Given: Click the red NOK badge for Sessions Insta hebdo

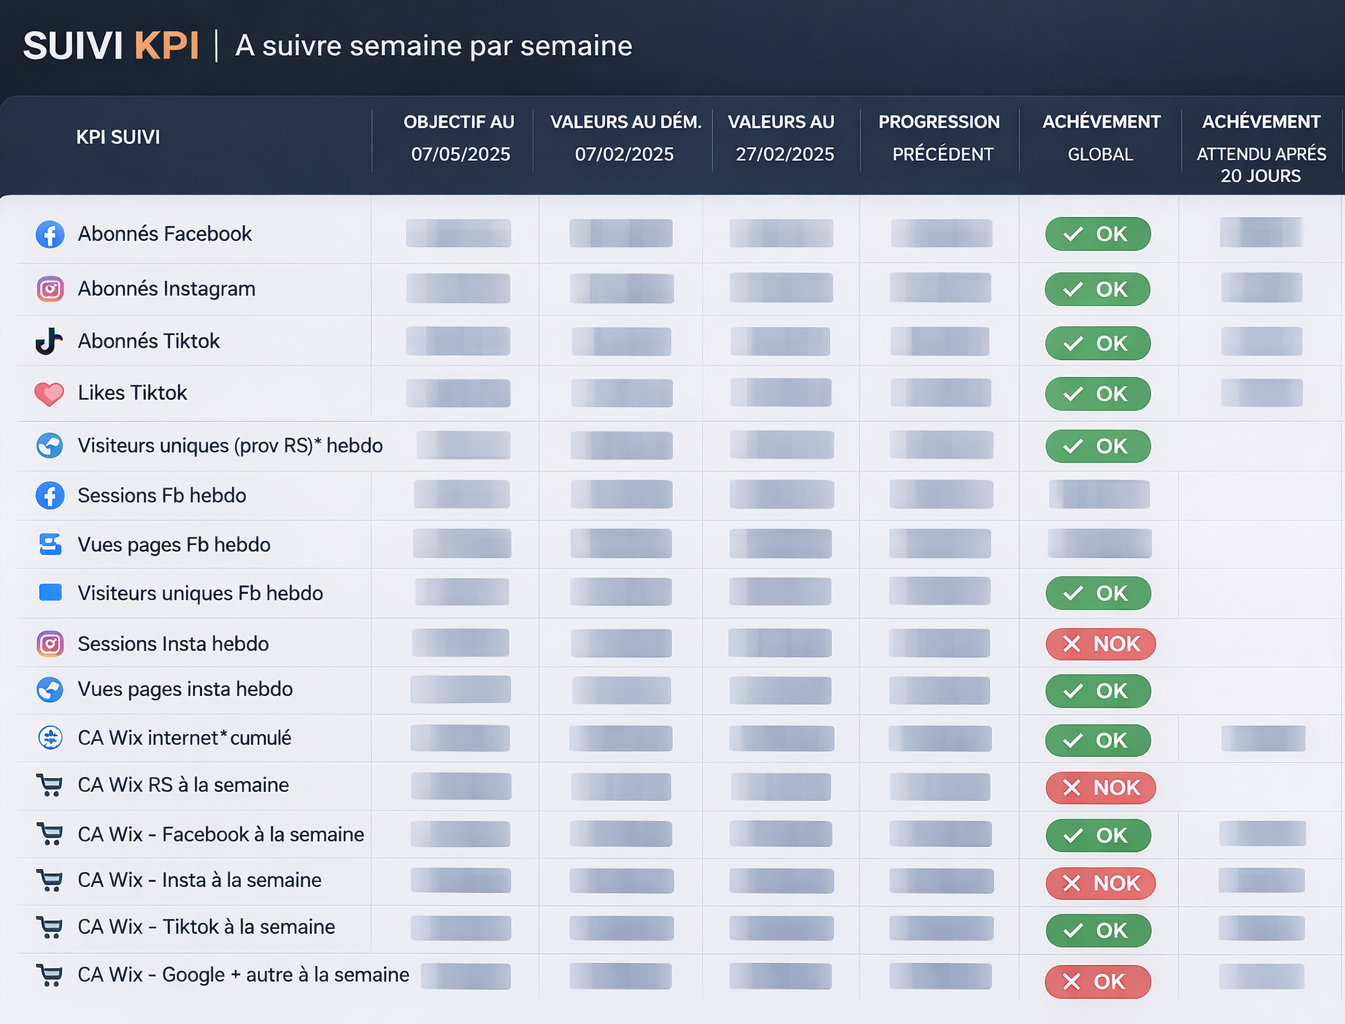Looking at the screenshot, I should (1100, 644).
